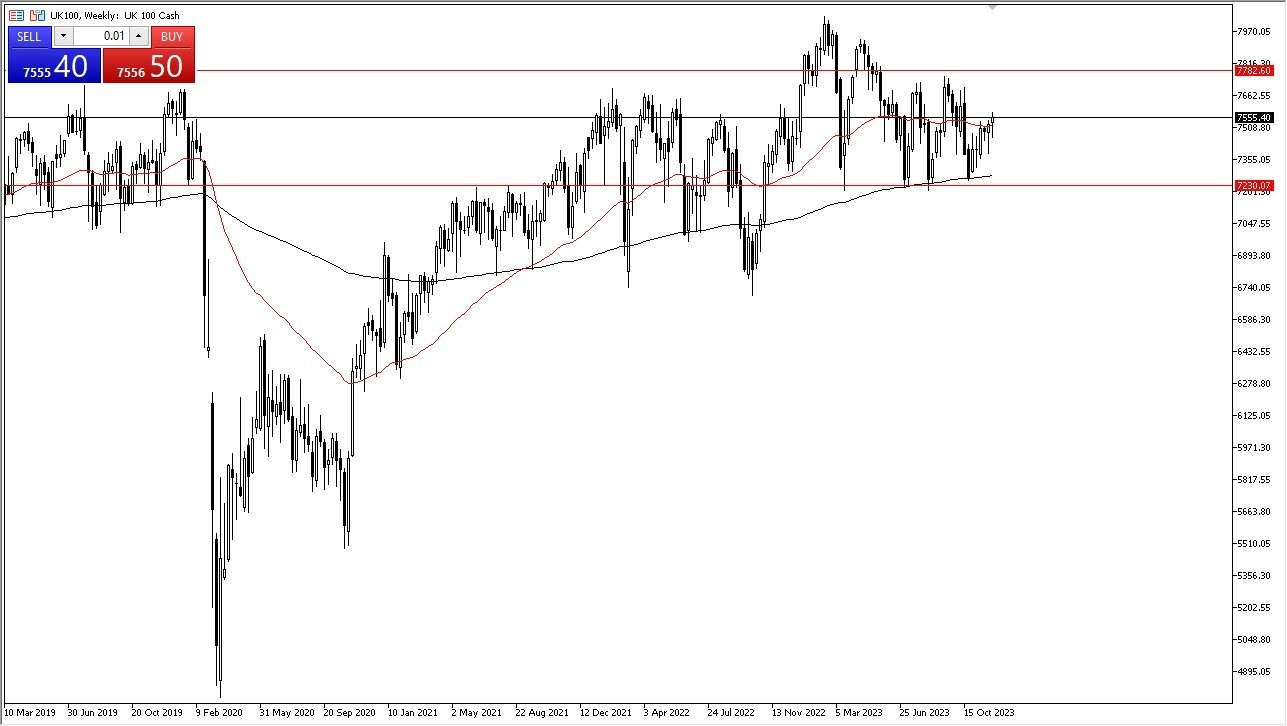The height and width of the screenshot is (726, 1287).
Task: Select the current price label 7555.40
Action: (x=1252, y=117)
